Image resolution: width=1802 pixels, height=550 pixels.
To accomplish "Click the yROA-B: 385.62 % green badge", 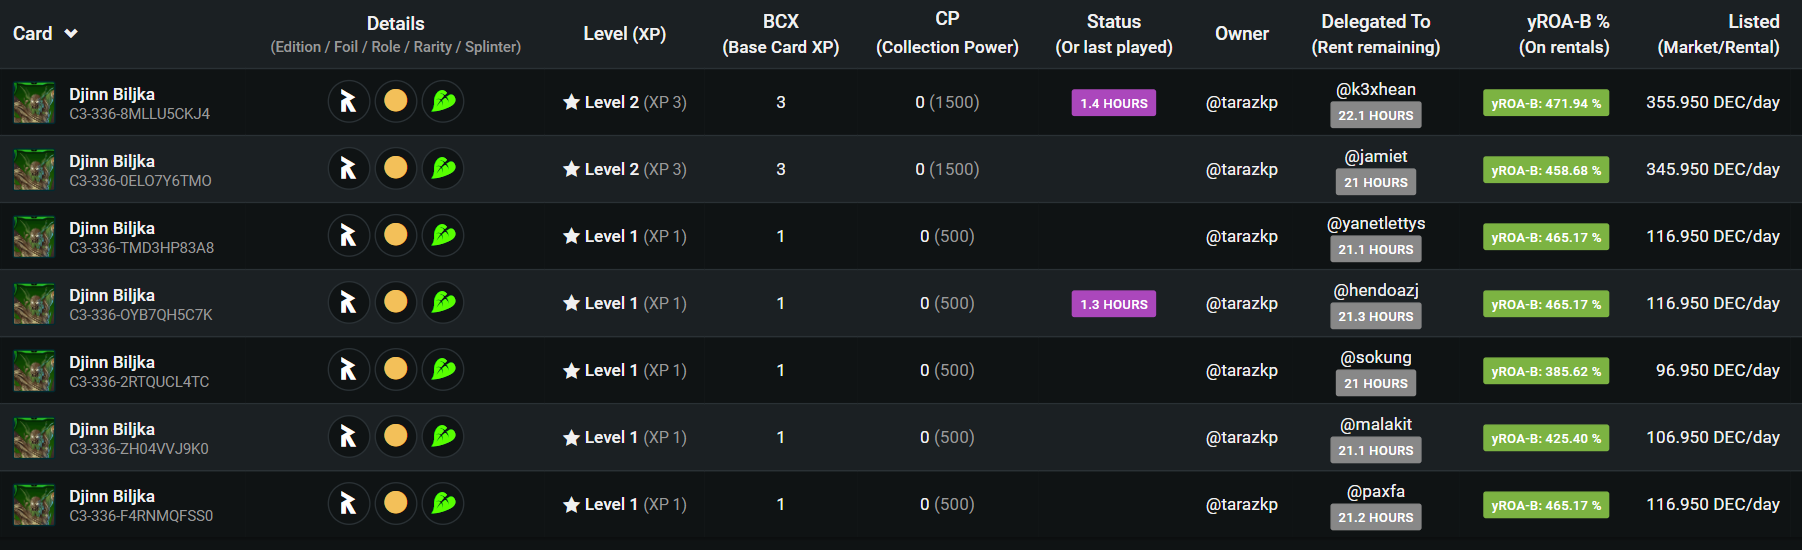I will click(1546, 371).
